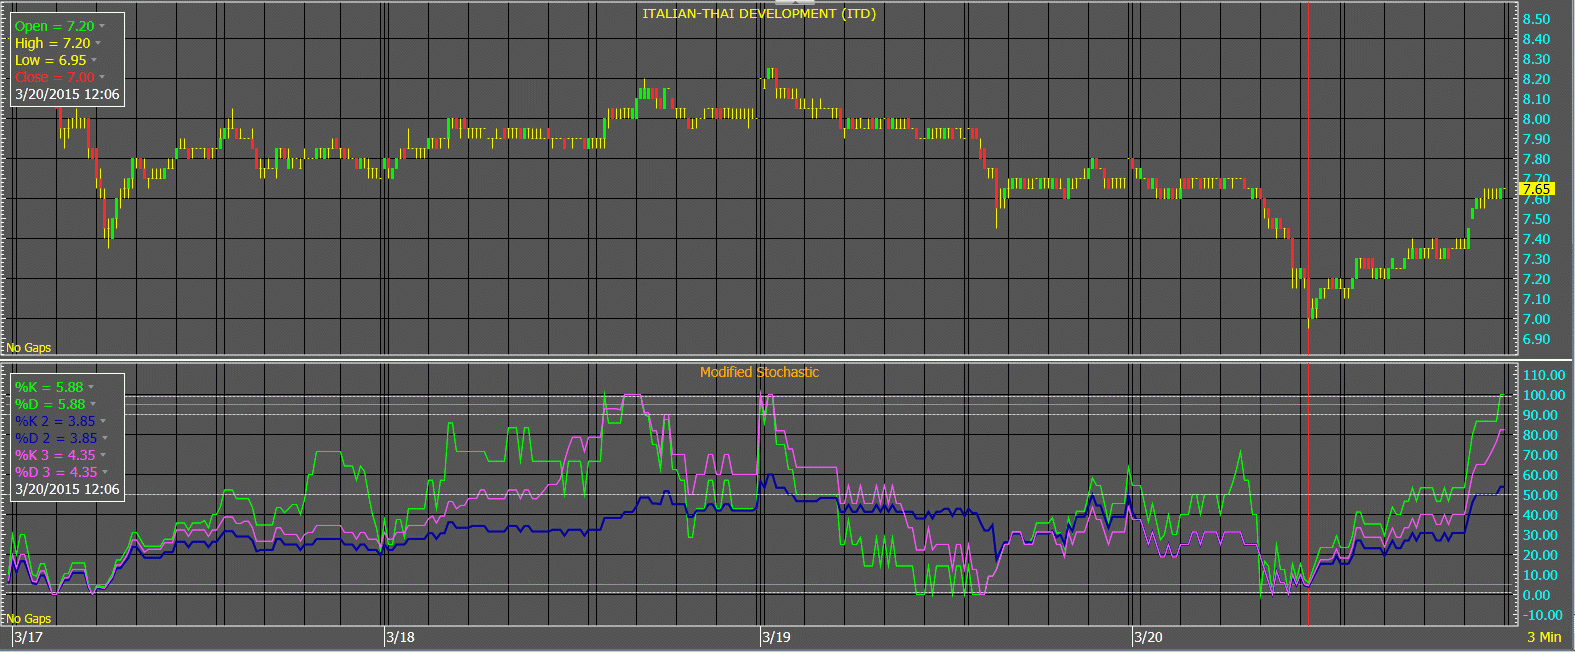This screenshot has height=653, width=1575.
Task: Click the 8.50 value on price axis
Action: (x=1536, y=19)
